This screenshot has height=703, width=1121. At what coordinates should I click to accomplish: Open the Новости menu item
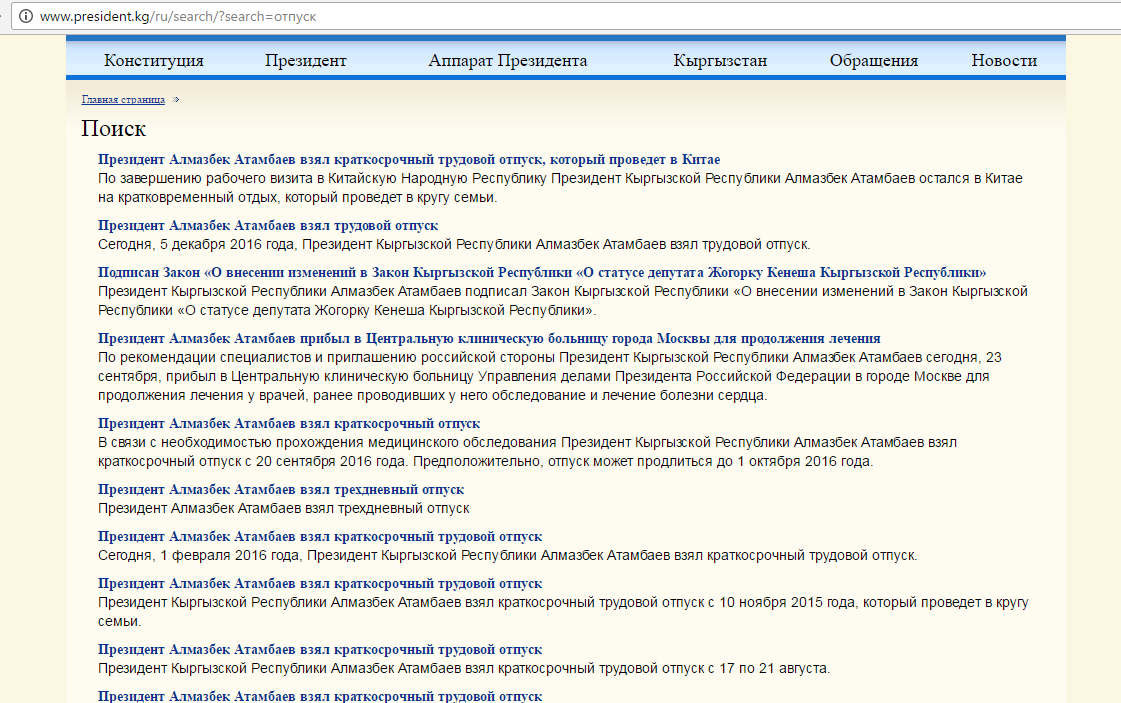(1003, 60)
